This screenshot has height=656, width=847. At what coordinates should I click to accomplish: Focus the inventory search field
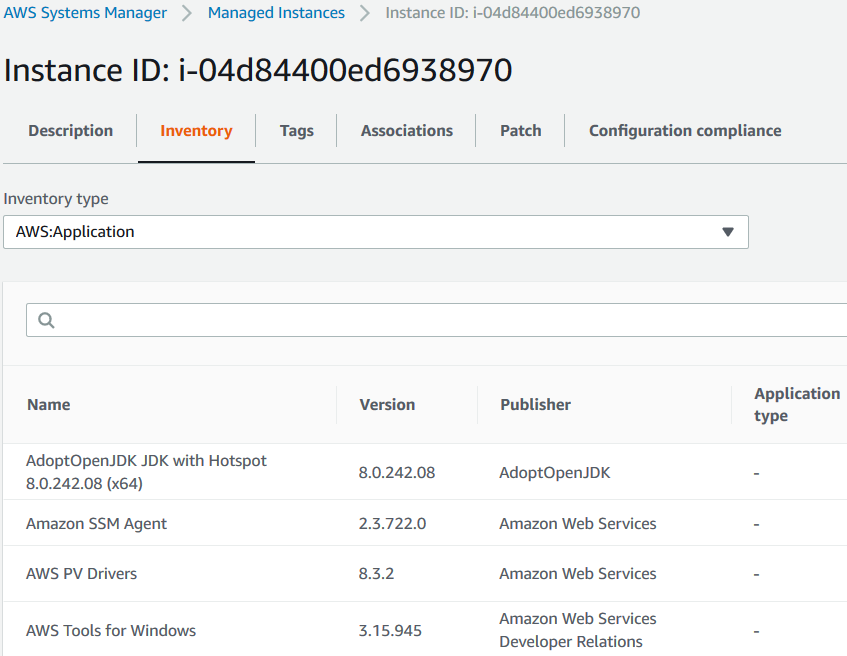click(x=436, y=320)
